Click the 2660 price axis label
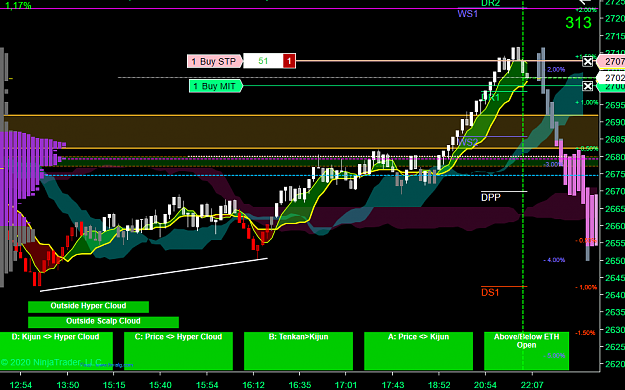Screen dimensions: 625x390 coord(615,226)
